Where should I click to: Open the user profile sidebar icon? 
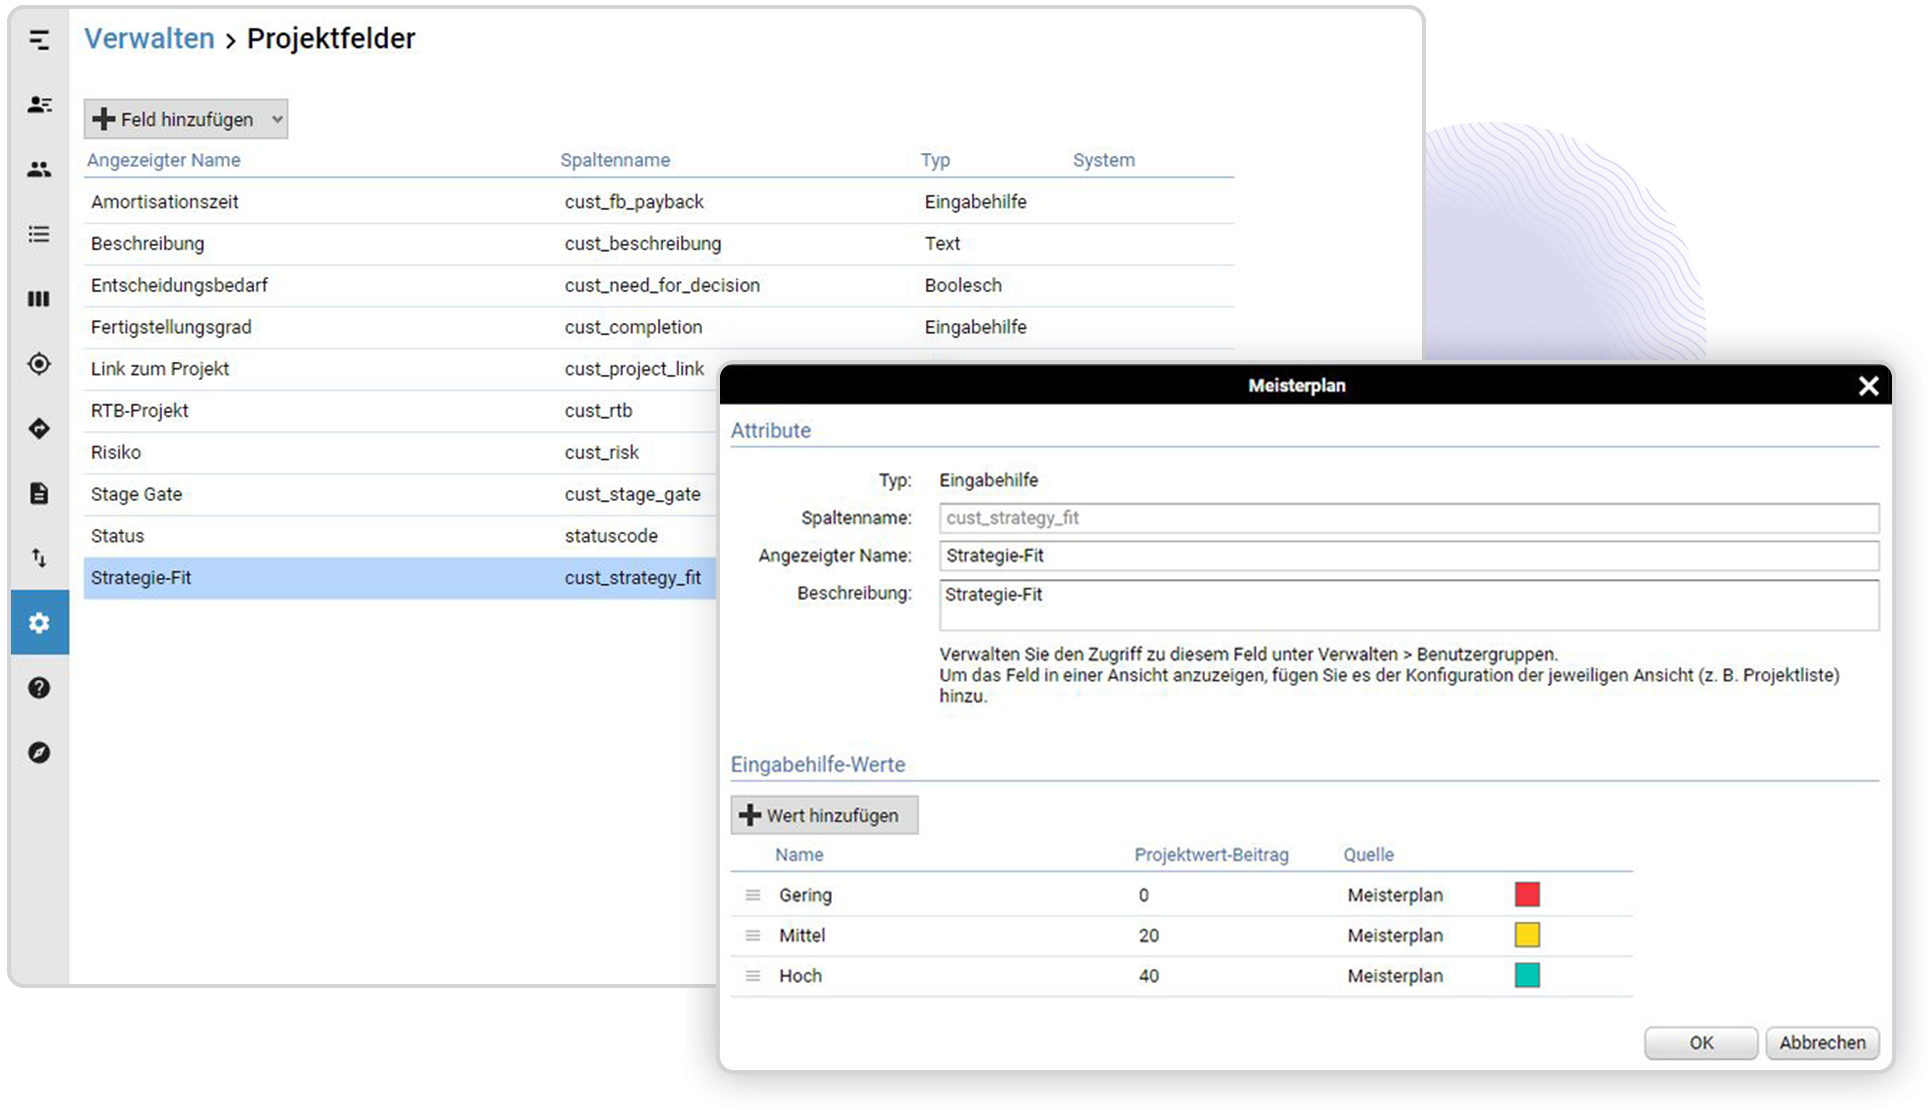39,104
